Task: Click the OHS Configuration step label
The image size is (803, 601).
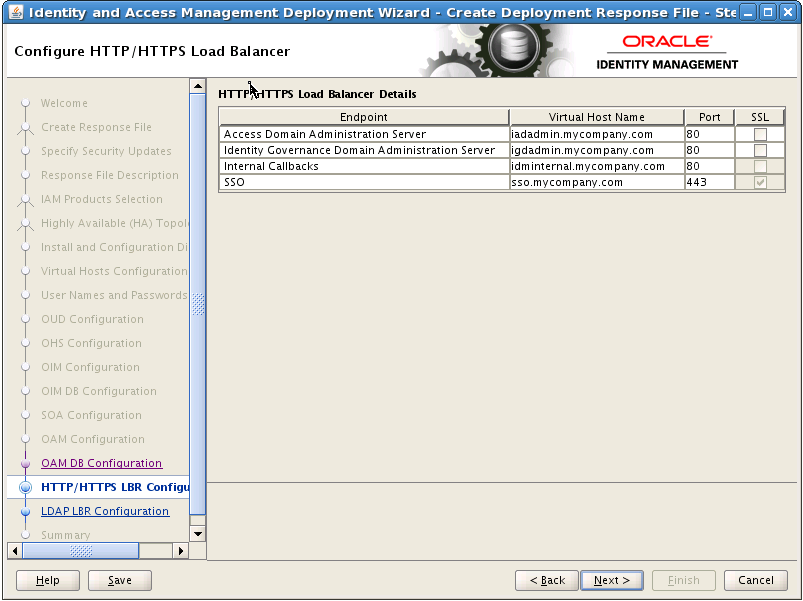Action: click(x=91, y=344)
